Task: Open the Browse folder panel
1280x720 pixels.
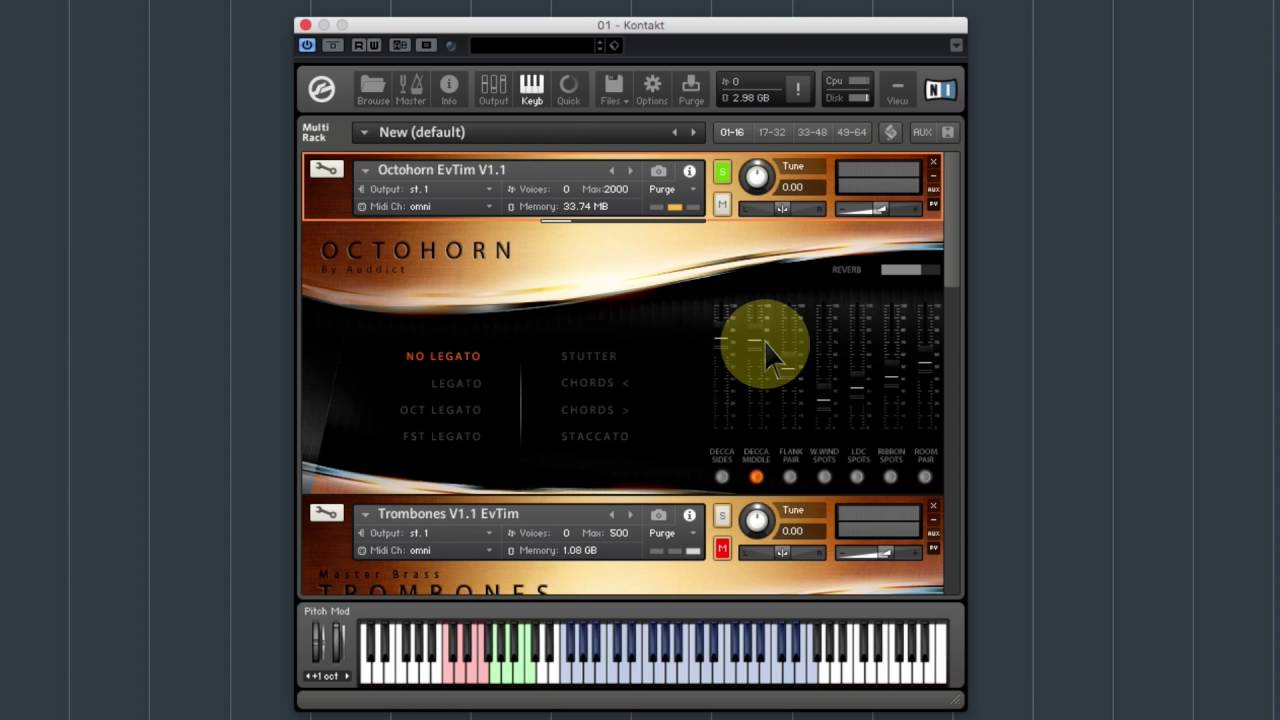Action: pyautogui.click(x=373, y=89)
